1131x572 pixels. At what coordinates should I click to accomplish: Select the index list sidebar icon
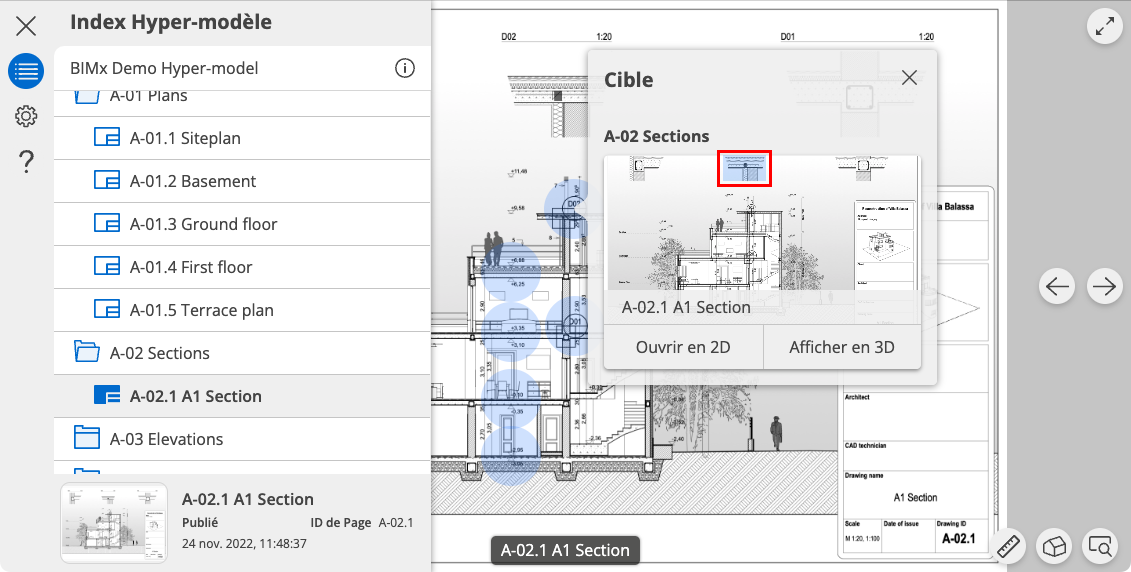point(26,71)
